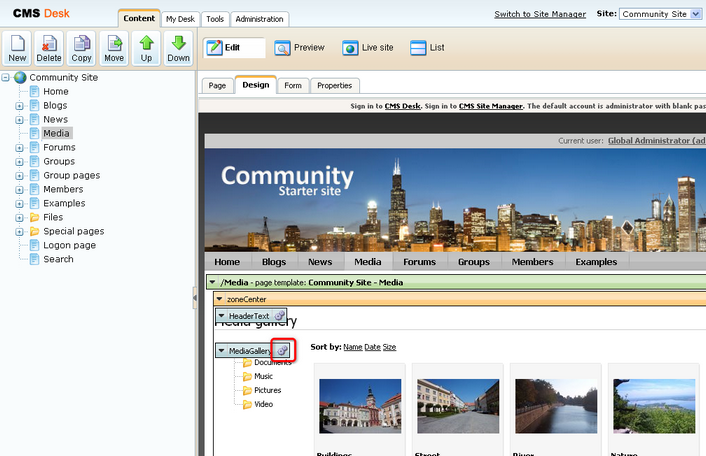706x456 pixels.
Task: Click the Pictures folder icon in the media gallery
Action: (247, 390)
